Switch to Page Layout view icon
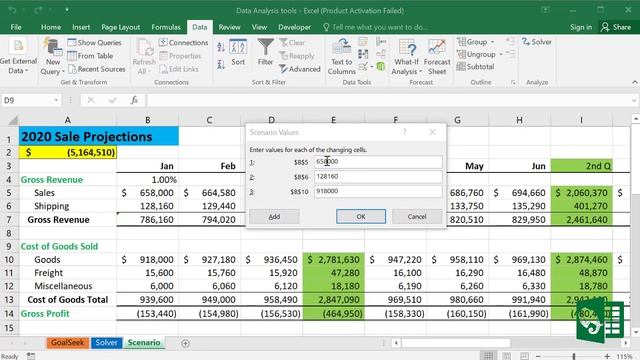The image size is (640, 360). click(507, 356)
